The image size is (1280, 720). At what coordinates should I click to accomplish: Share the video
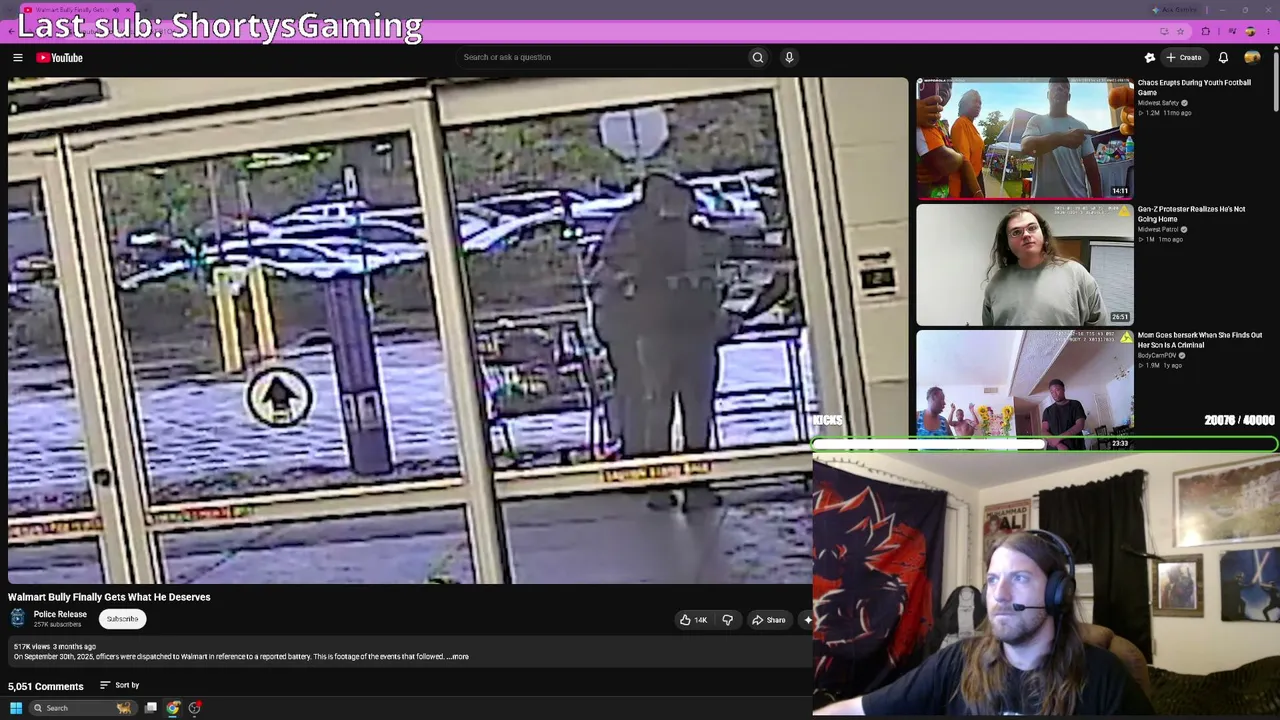769,620
